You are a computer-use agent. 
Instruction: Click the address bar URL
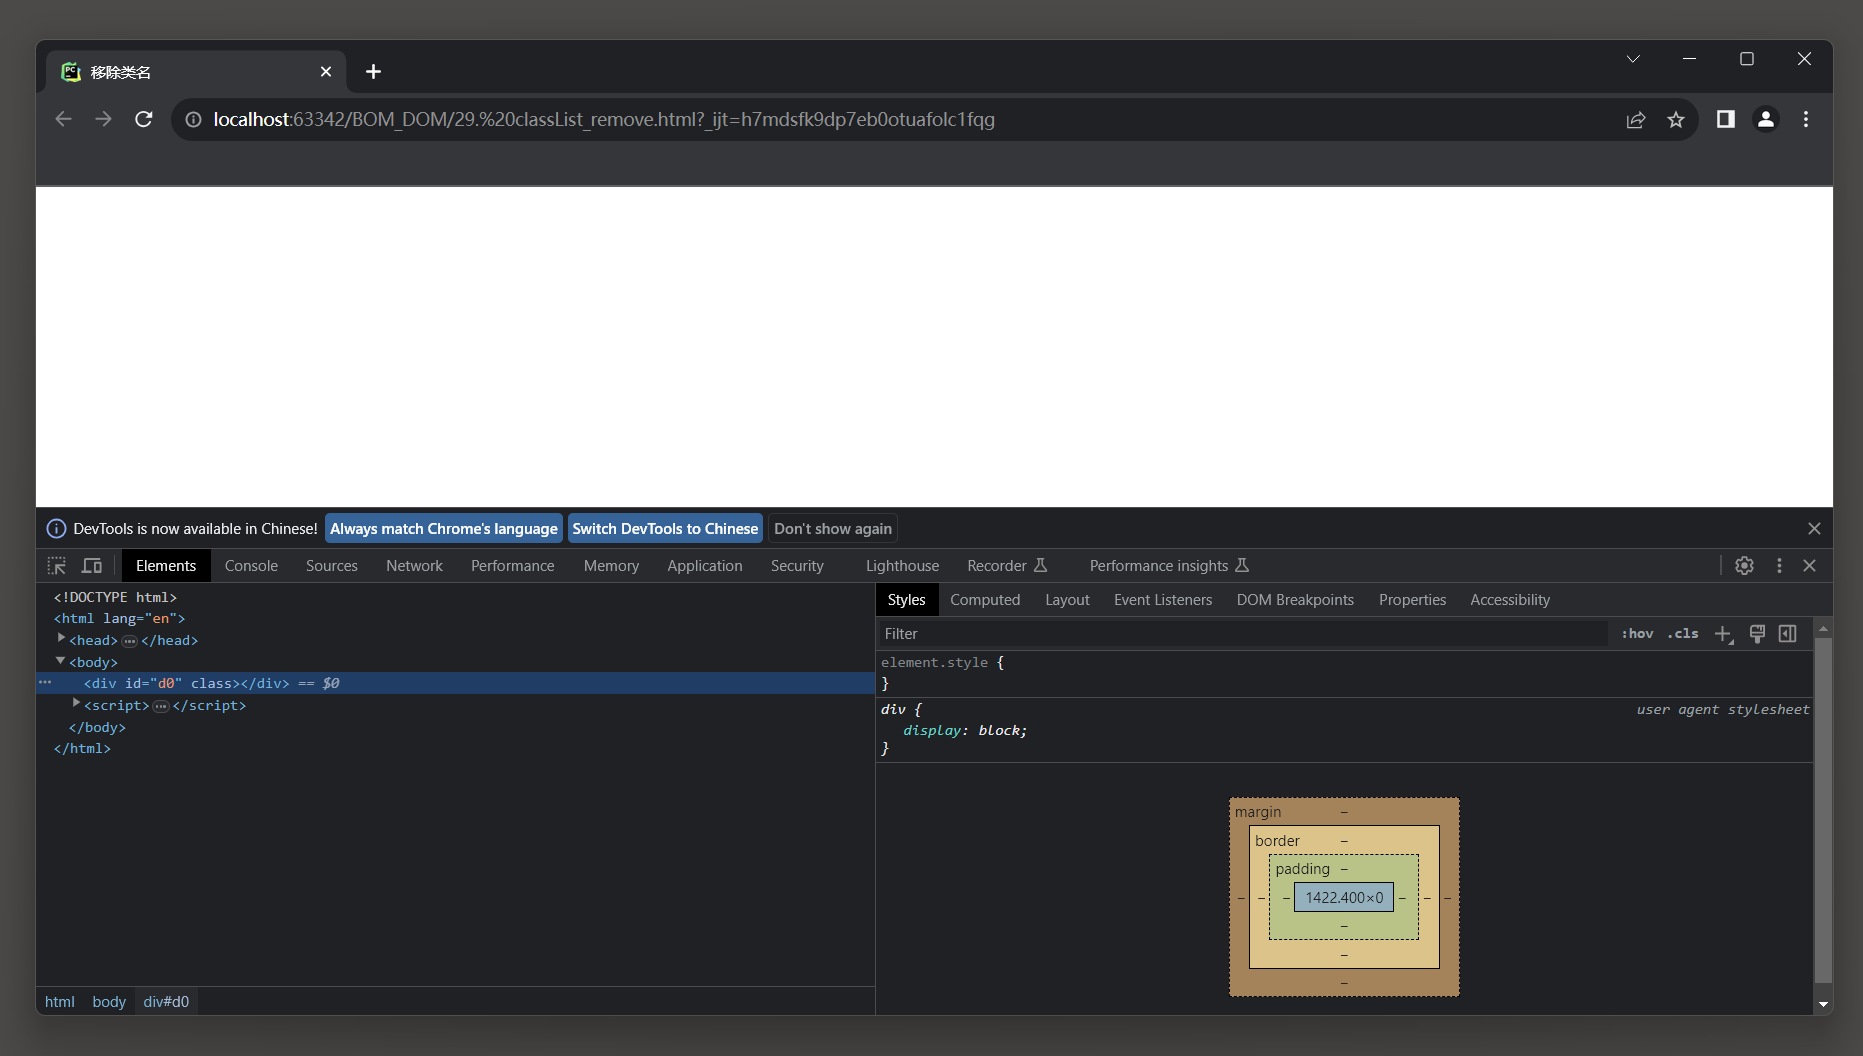coord(604,119)
